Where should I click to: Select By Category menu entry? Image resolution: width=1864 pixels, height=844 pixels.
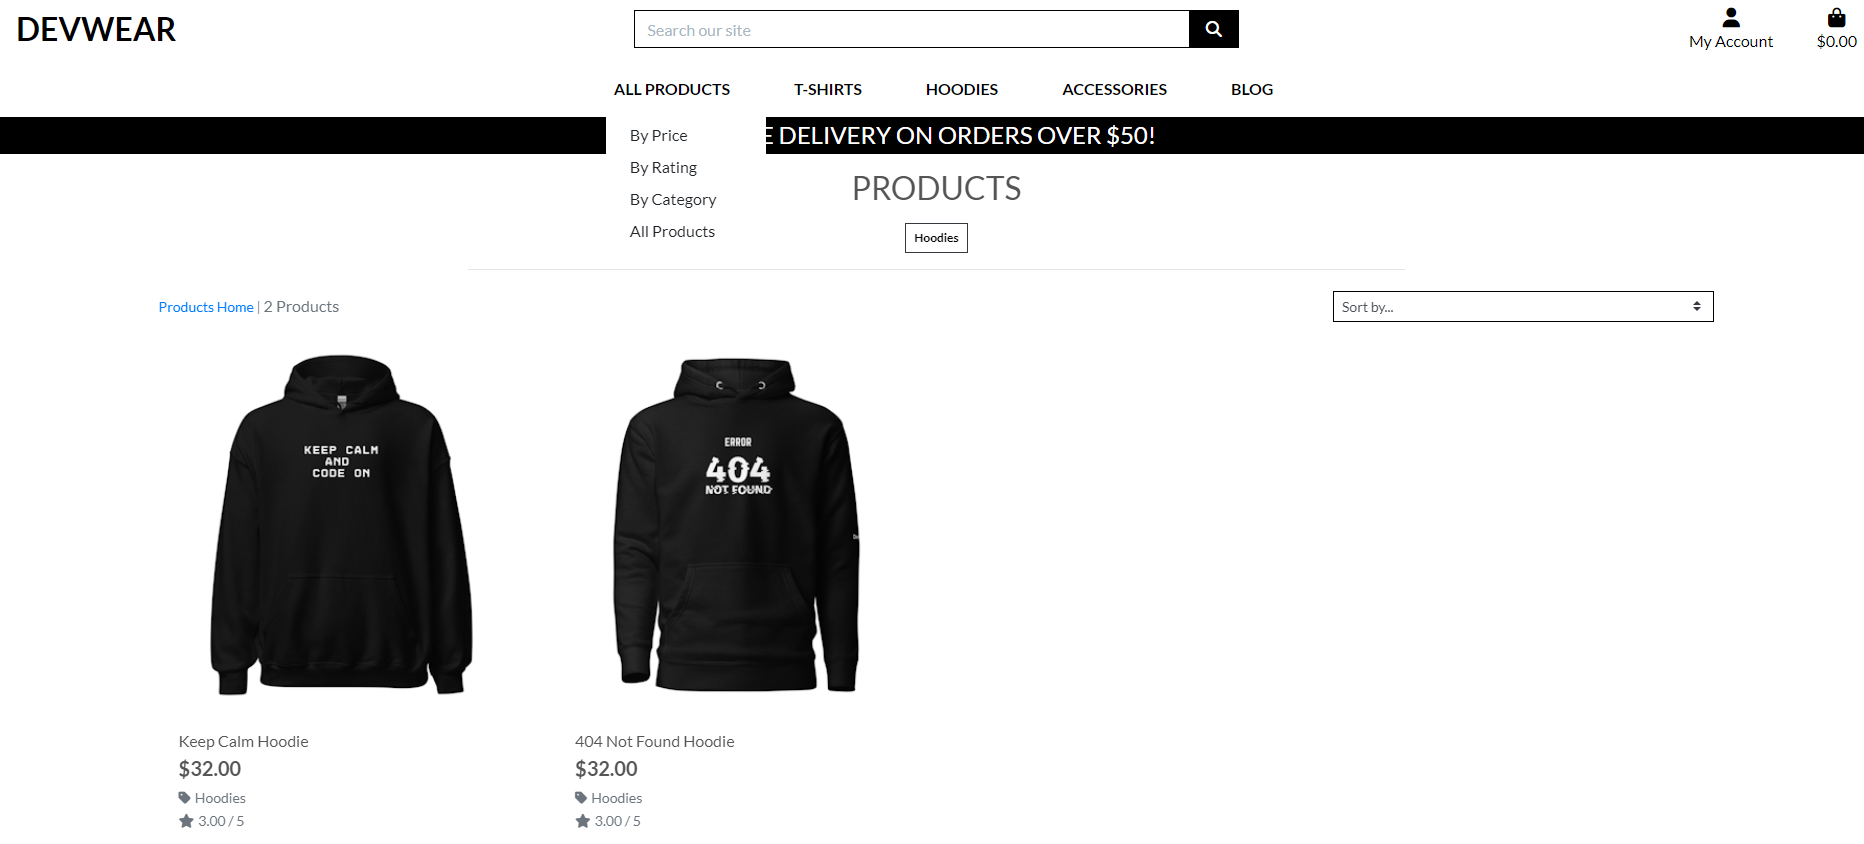tap(673, 199)
